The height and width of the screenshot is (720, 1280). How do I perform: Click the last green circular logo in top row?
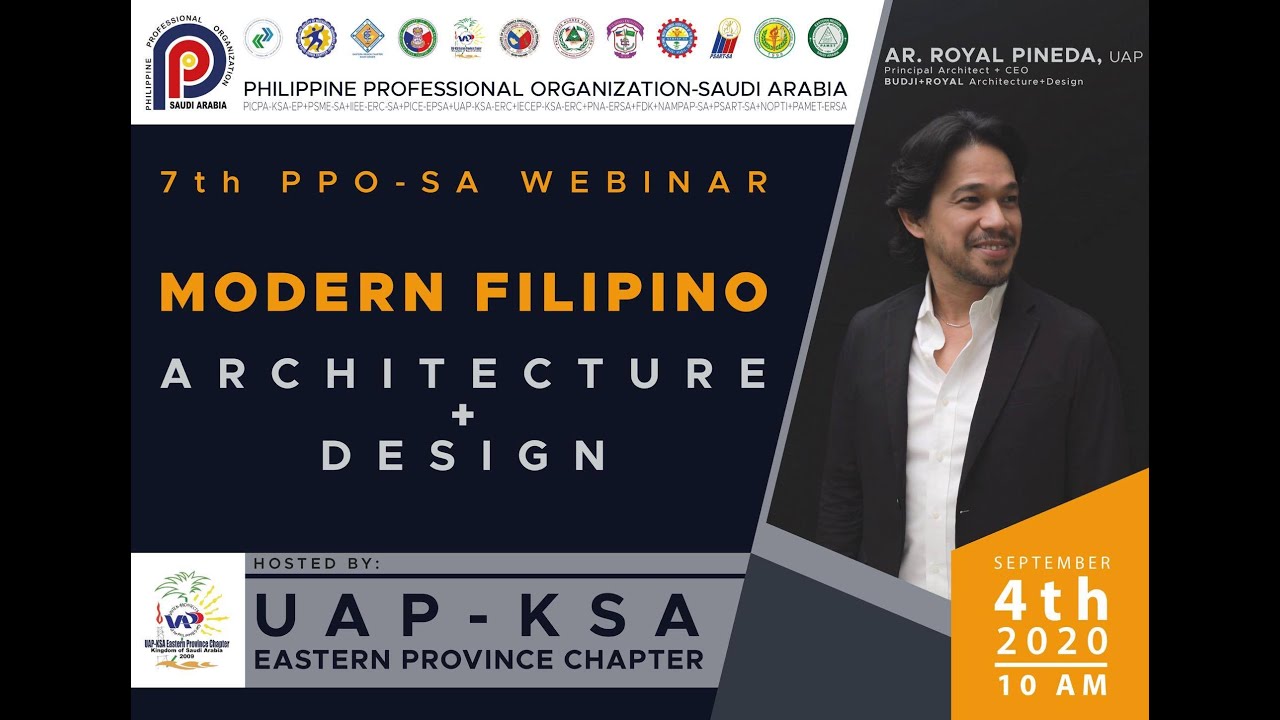827,38
